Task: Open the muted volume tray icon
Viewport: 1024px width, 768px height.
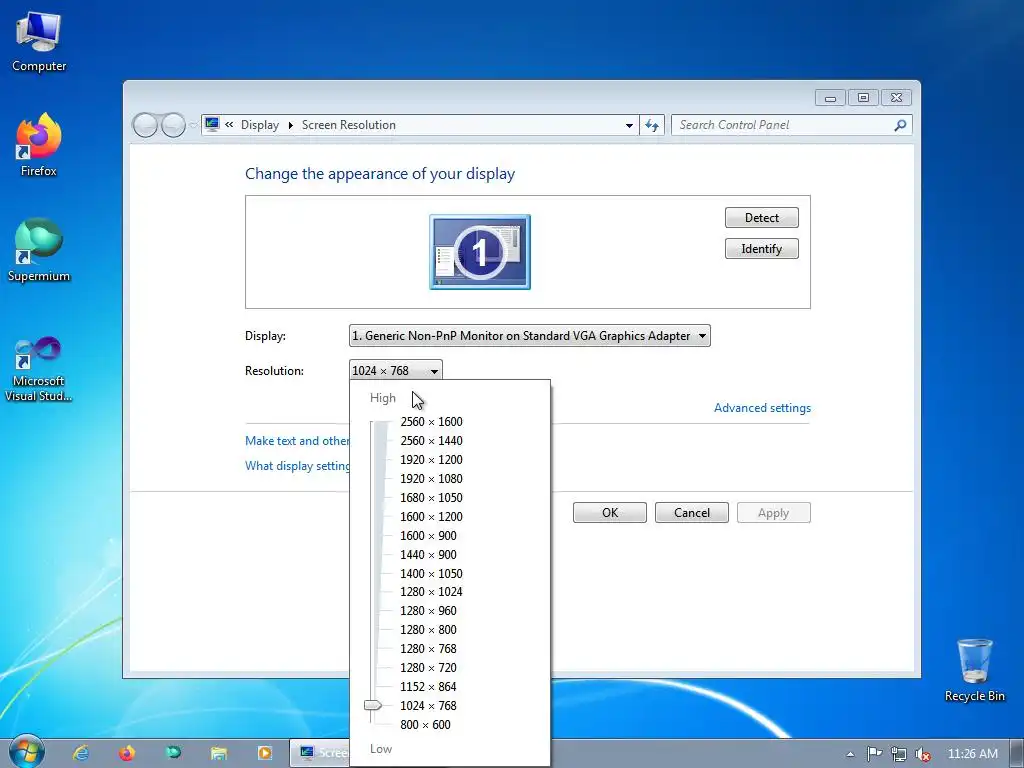Action: (922, 754)
